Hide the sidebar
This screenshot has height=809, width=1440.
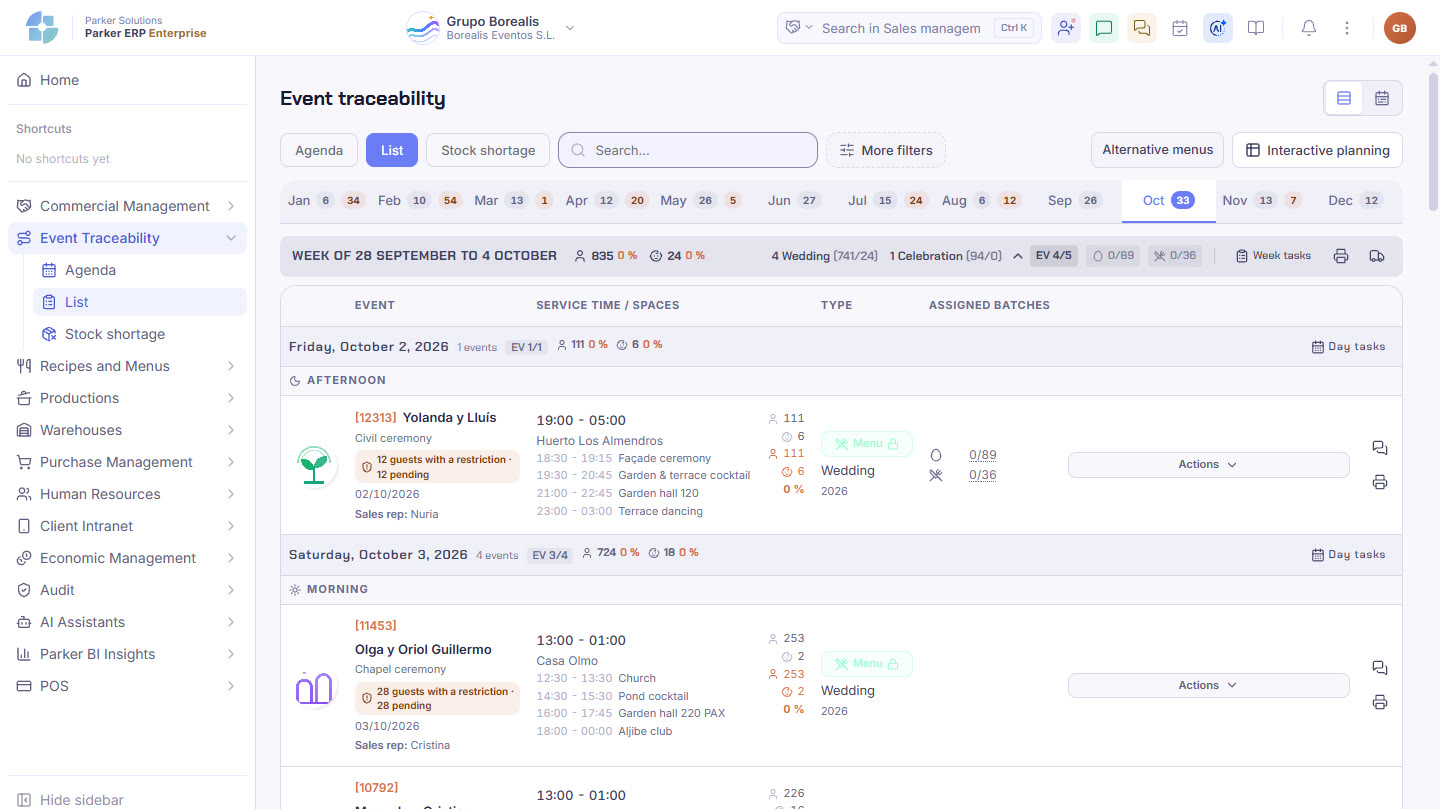70,800
